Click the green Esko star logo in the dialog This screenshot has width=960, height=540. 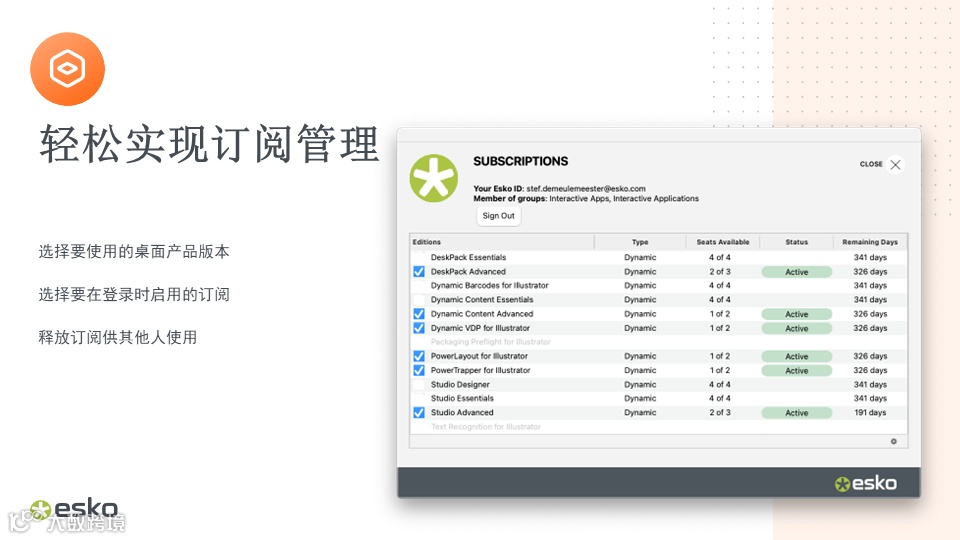point(433,178)
